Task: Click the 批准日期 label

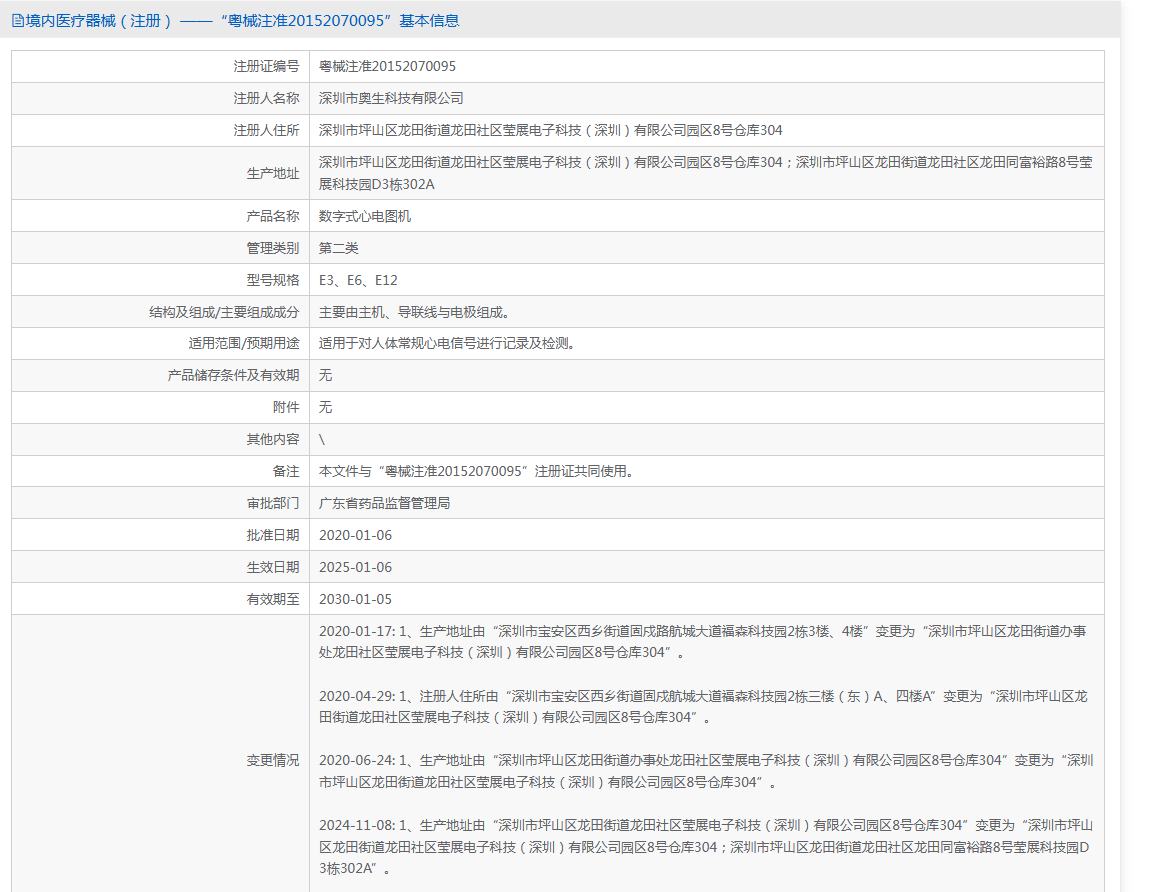Action: coord(273,536)
